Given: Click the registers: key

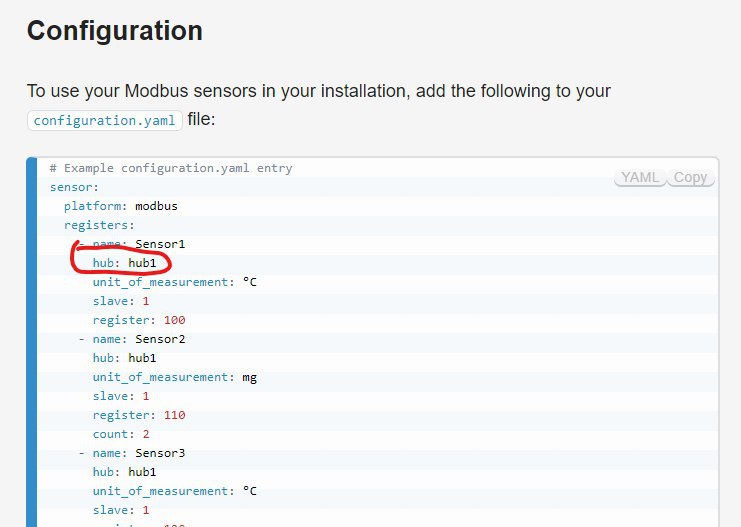Looking at the screenshot, I should point(99,225).
